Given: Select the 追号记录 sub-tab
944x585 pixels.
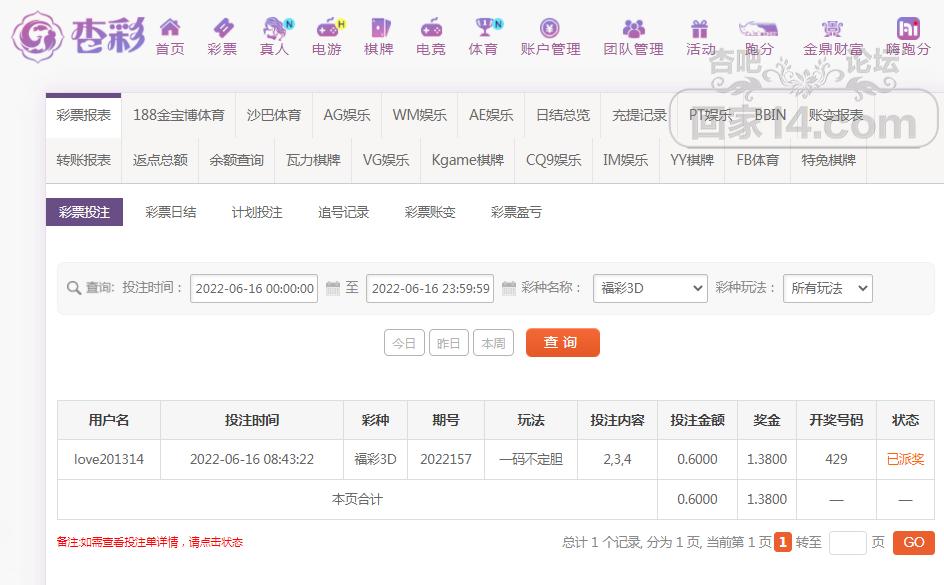Looking at the screenshot, I should (x=343, y=212).
